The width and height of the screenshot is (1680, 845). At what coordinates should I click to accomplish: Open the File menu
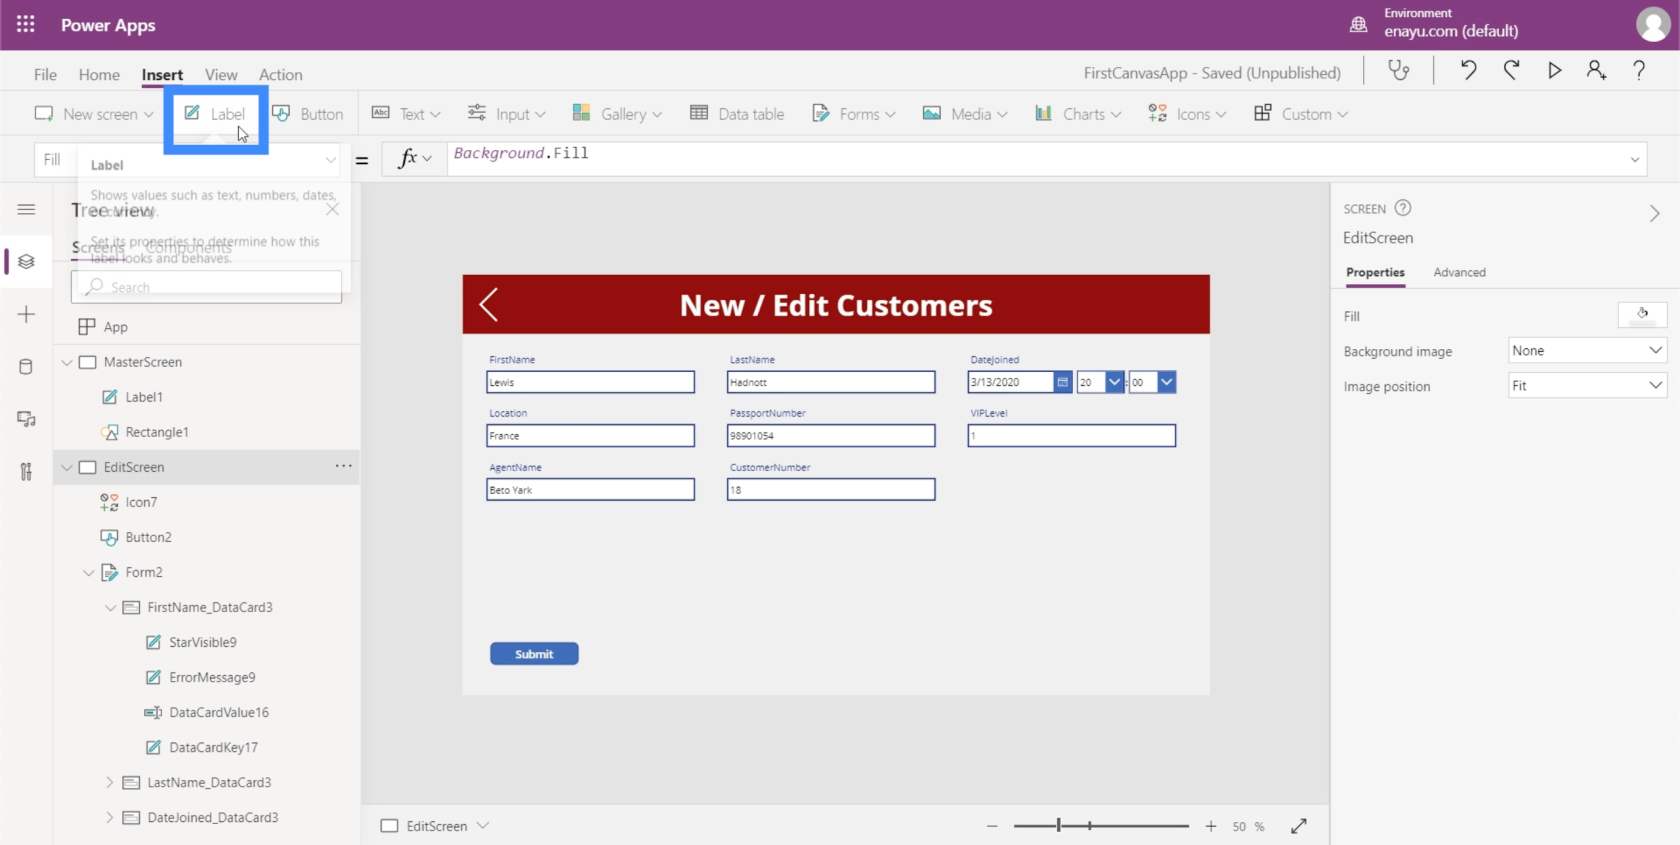[45, 74]
